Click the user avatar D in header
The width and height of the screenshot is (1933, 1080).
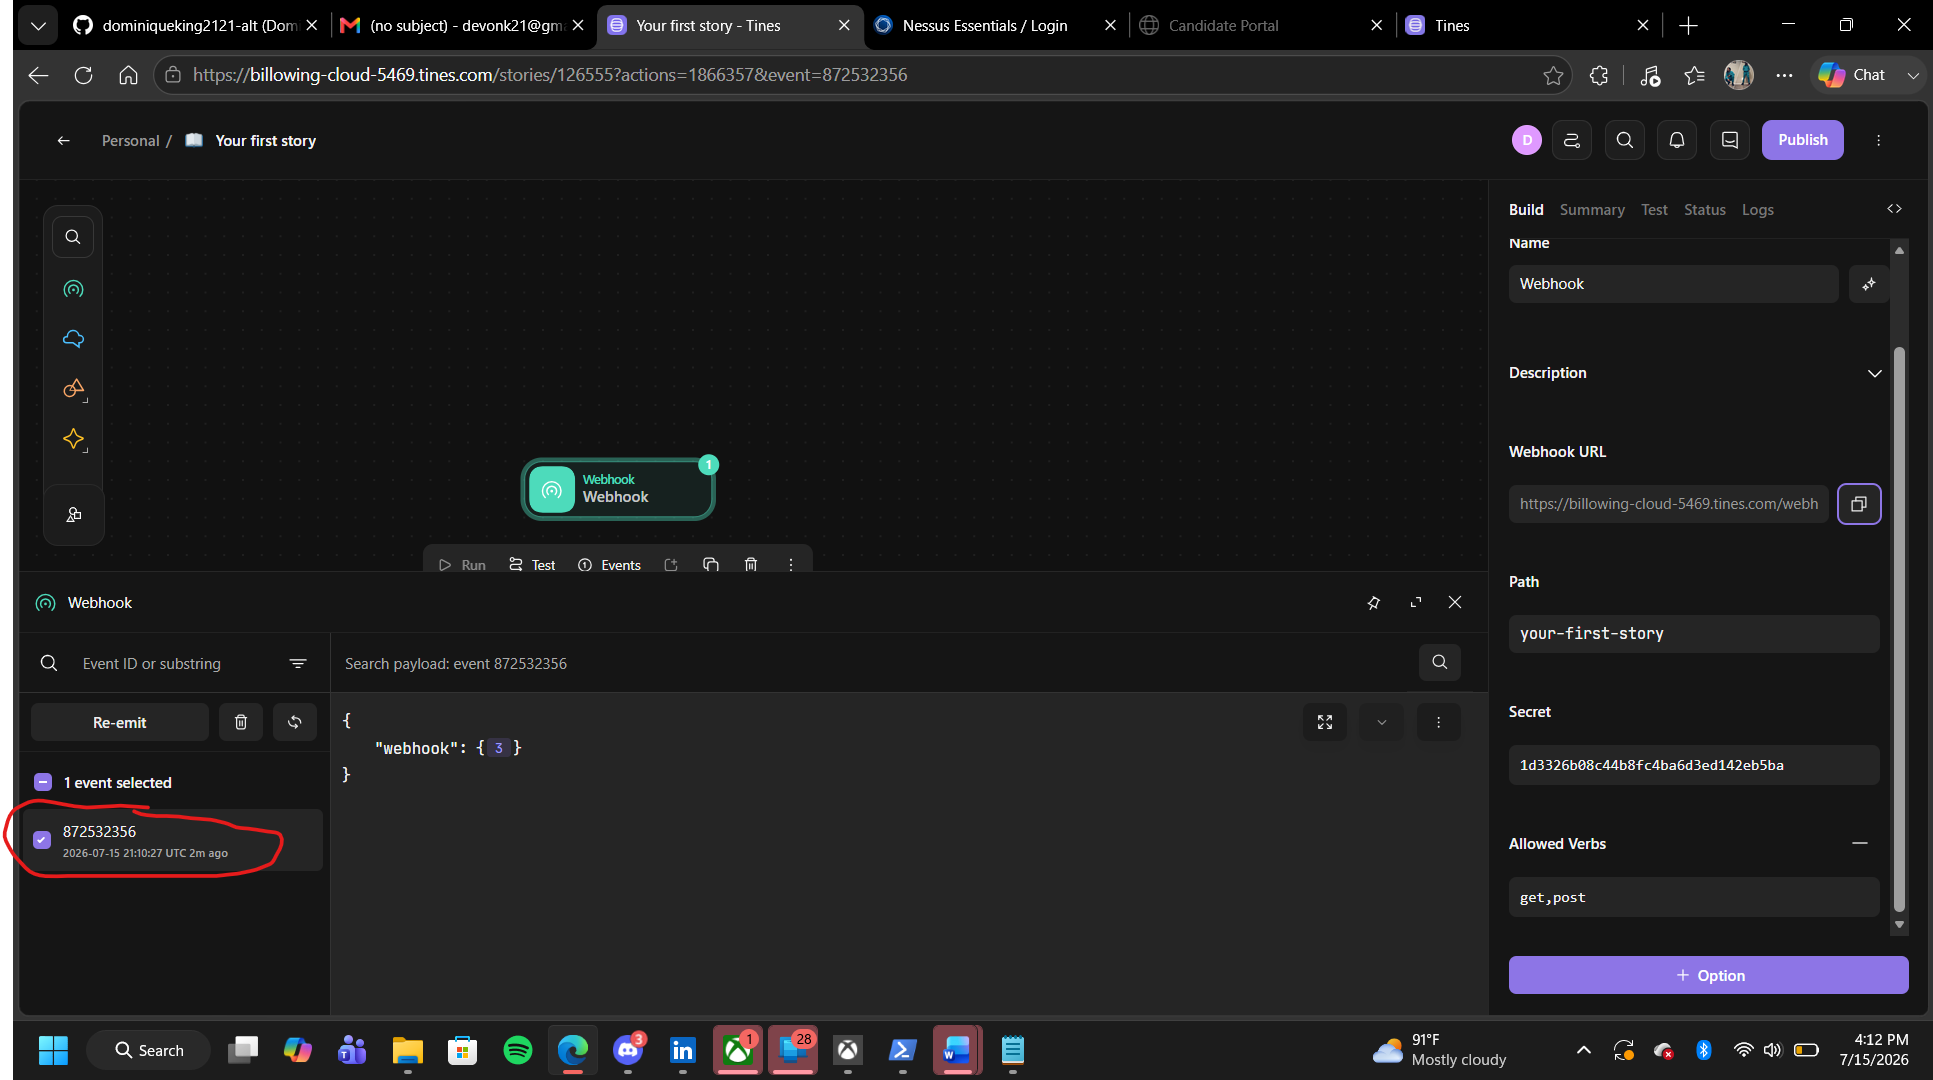pos(1526,140)
